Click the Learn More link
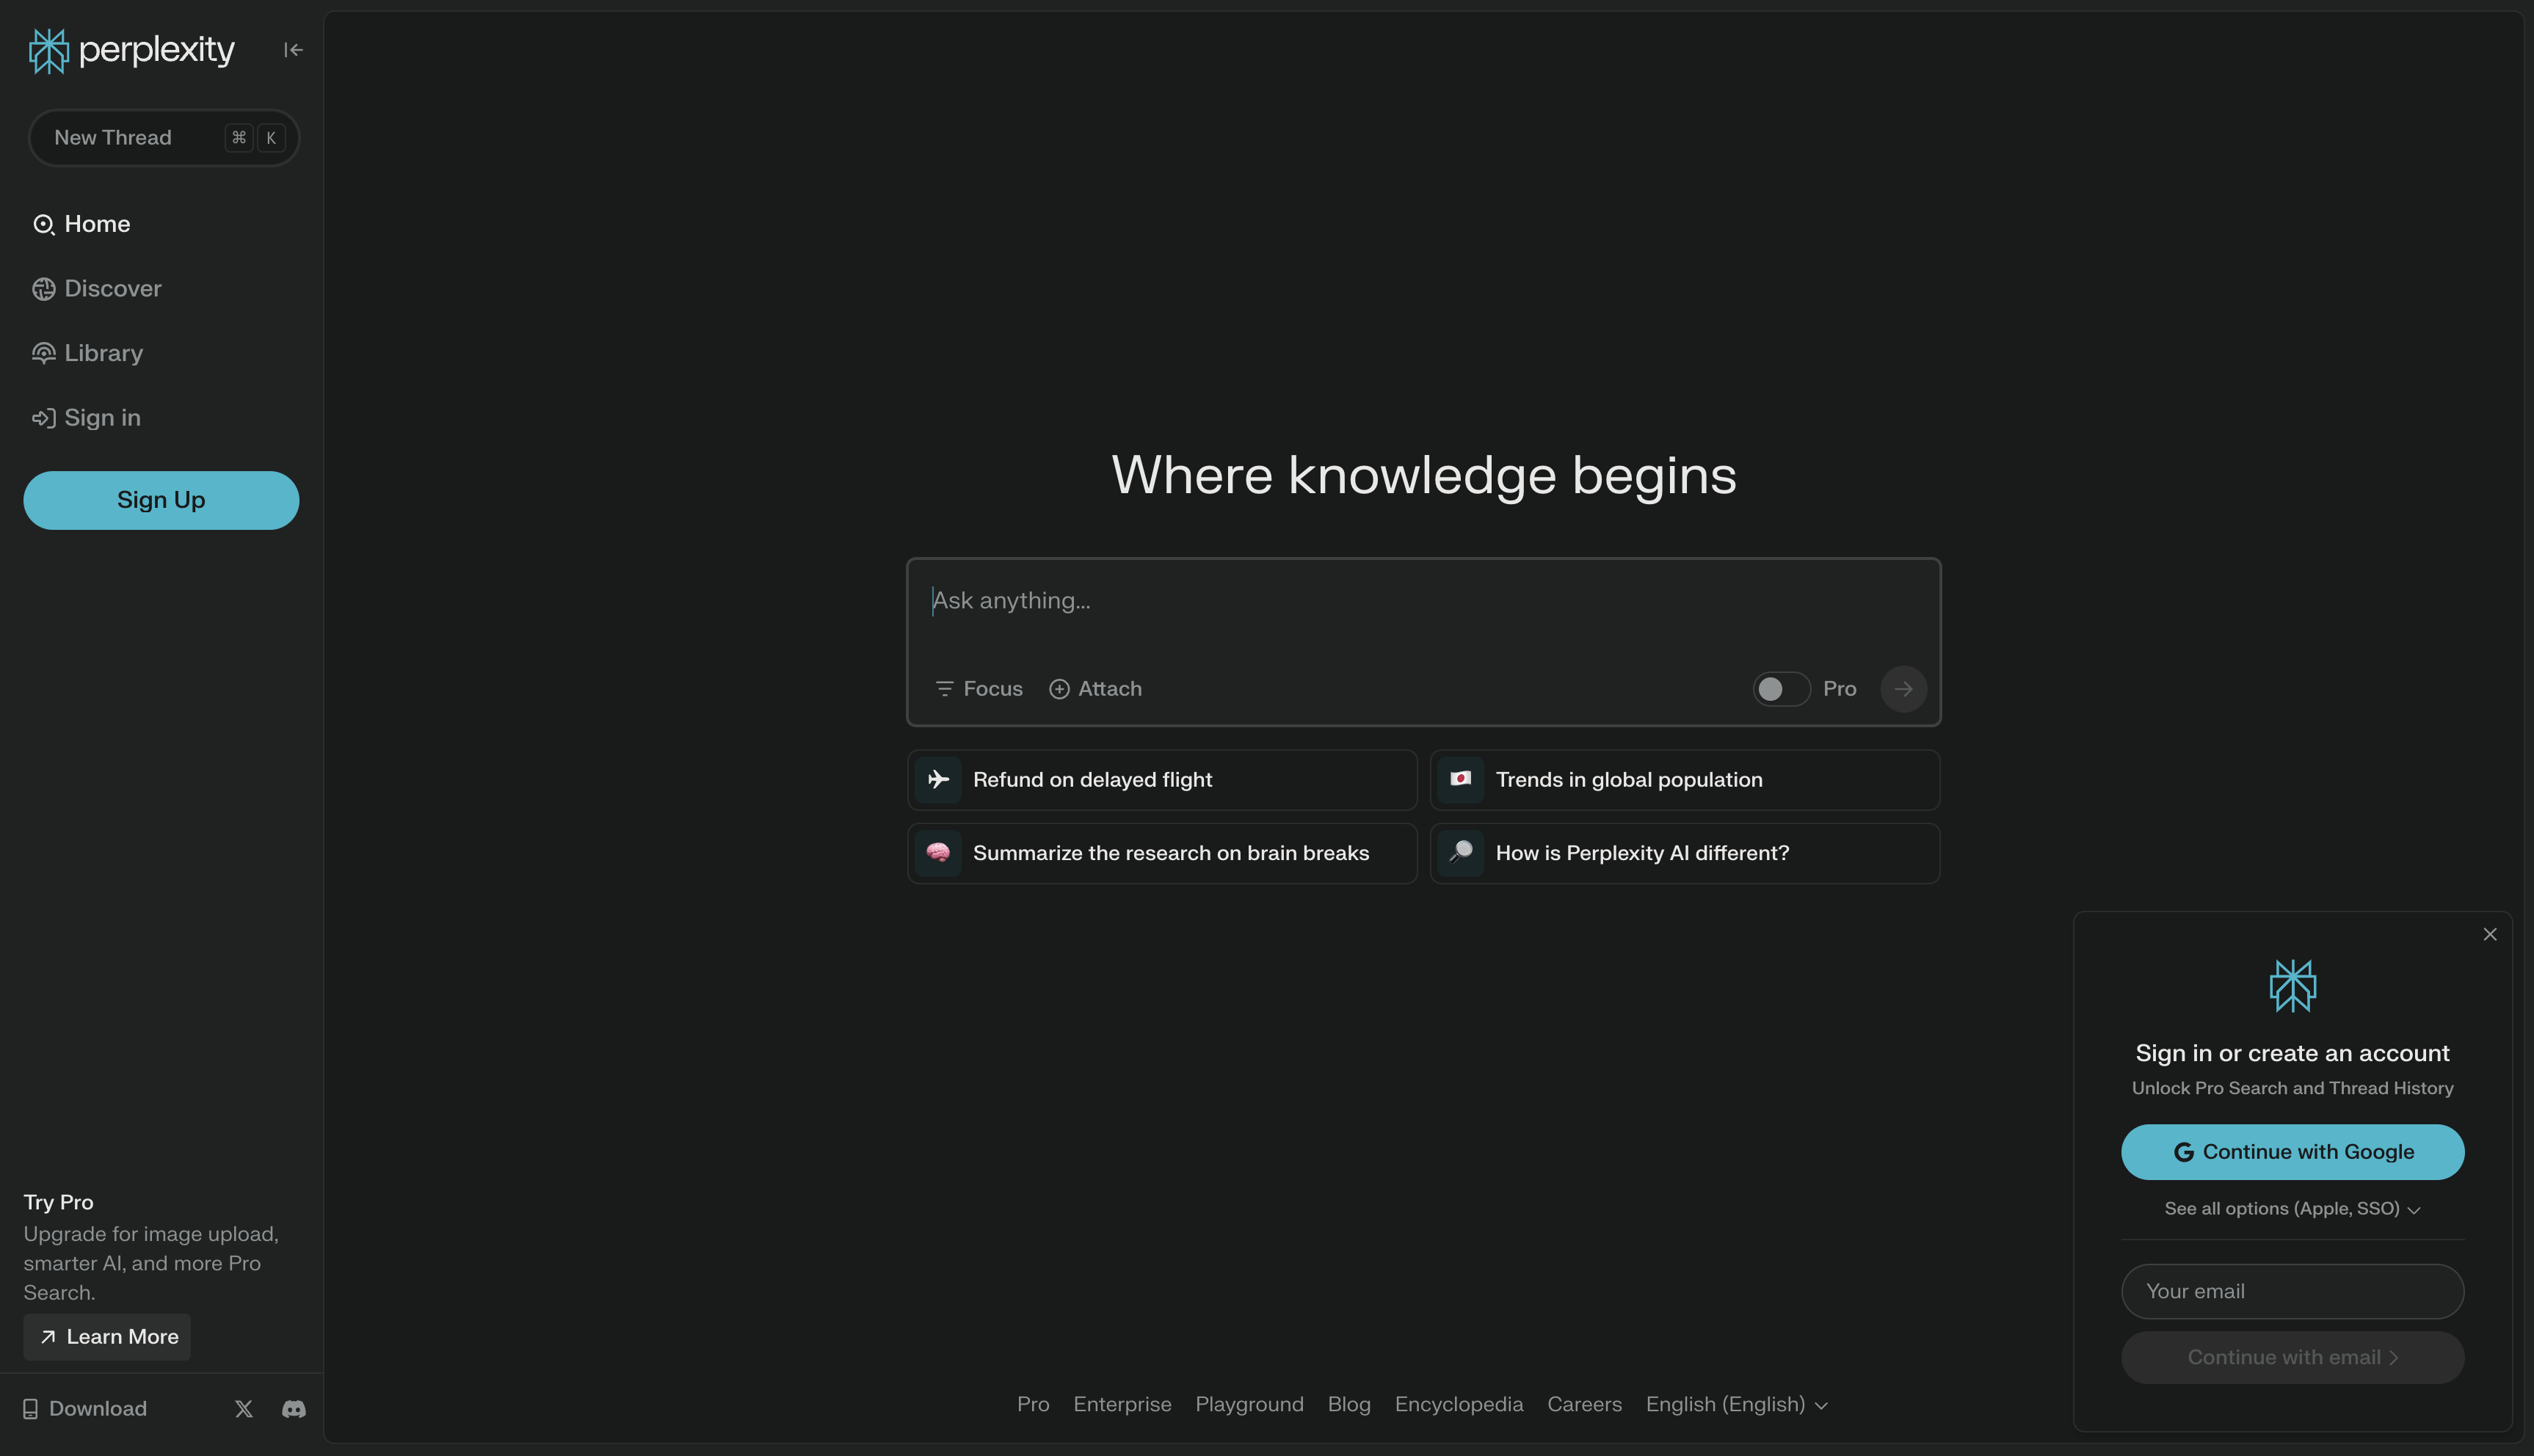The width and height of the screenshot is (2534, 1456). 106,1337
